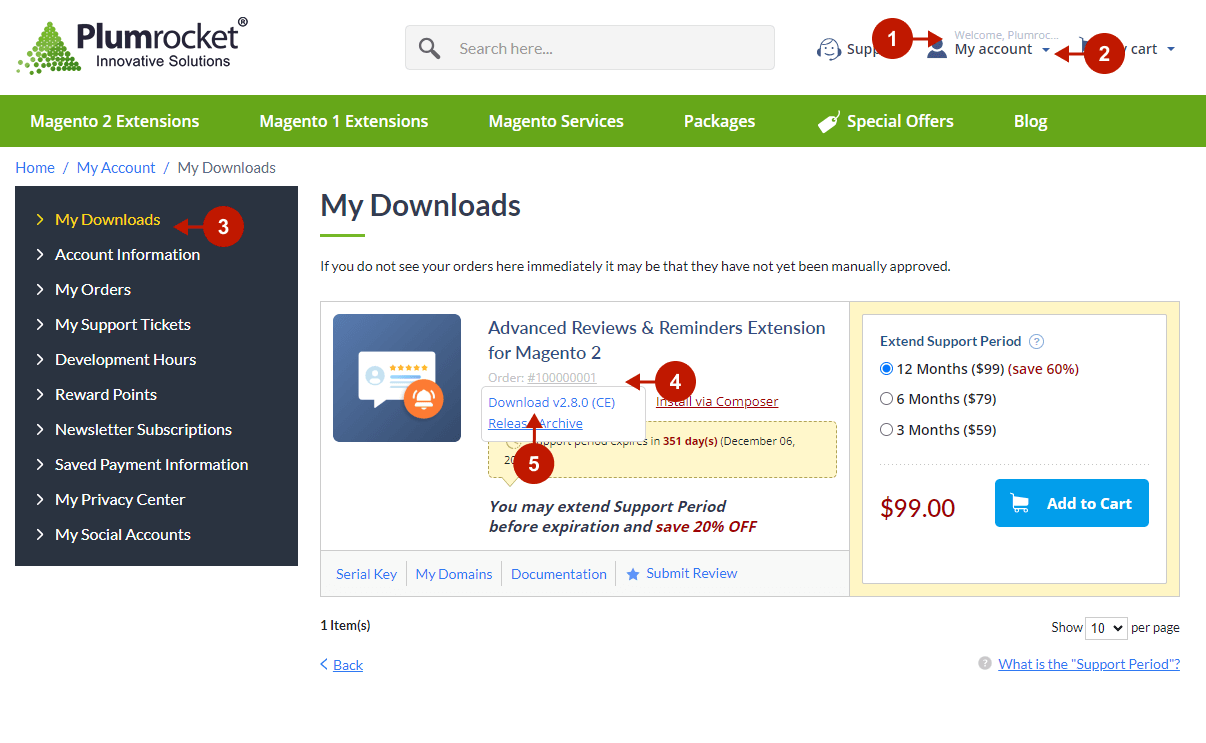Select the 3 Months ($59) option

point(885,428)
